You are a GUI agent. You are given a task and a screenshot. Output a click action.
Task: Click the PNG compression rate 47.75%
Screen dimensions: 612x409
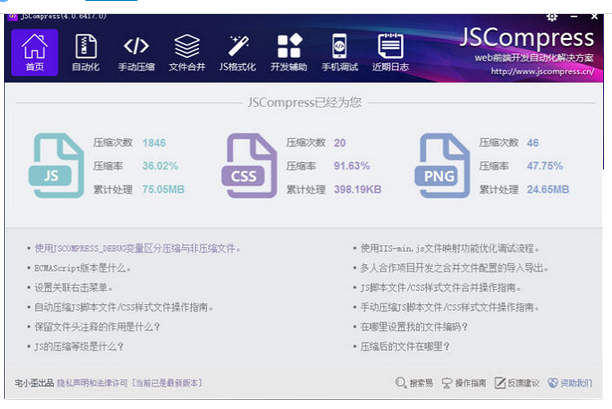(x=545, y=166)
